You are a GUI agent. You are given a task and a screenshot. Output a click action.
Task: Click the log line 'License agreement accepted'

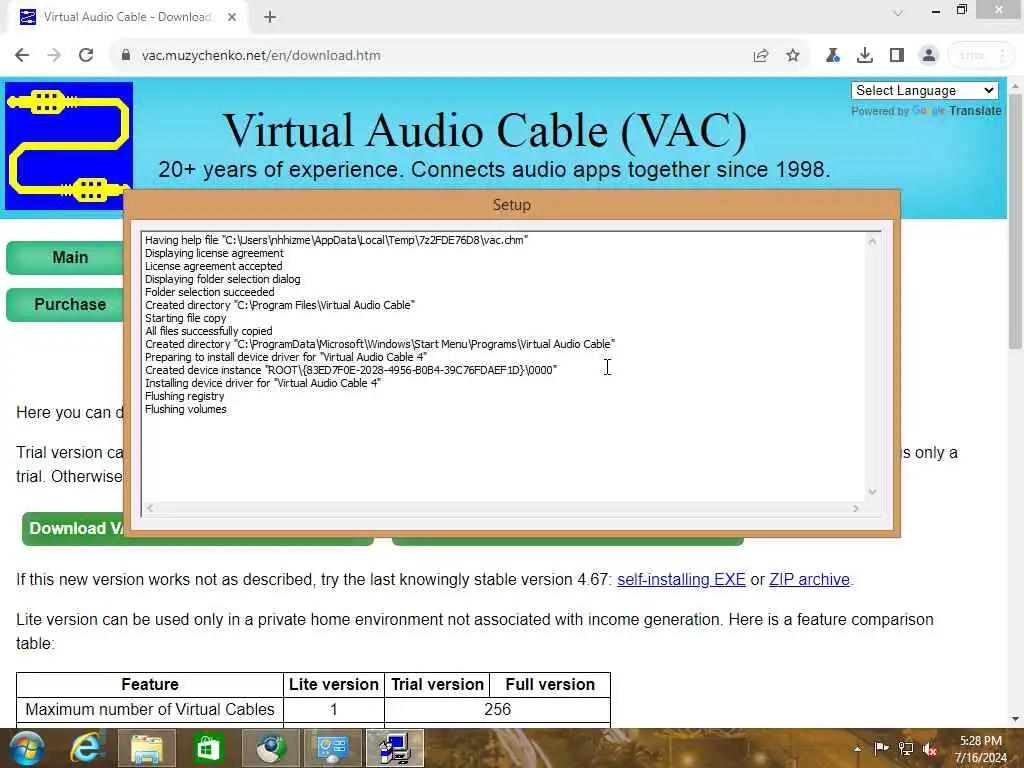pos(214,266)
